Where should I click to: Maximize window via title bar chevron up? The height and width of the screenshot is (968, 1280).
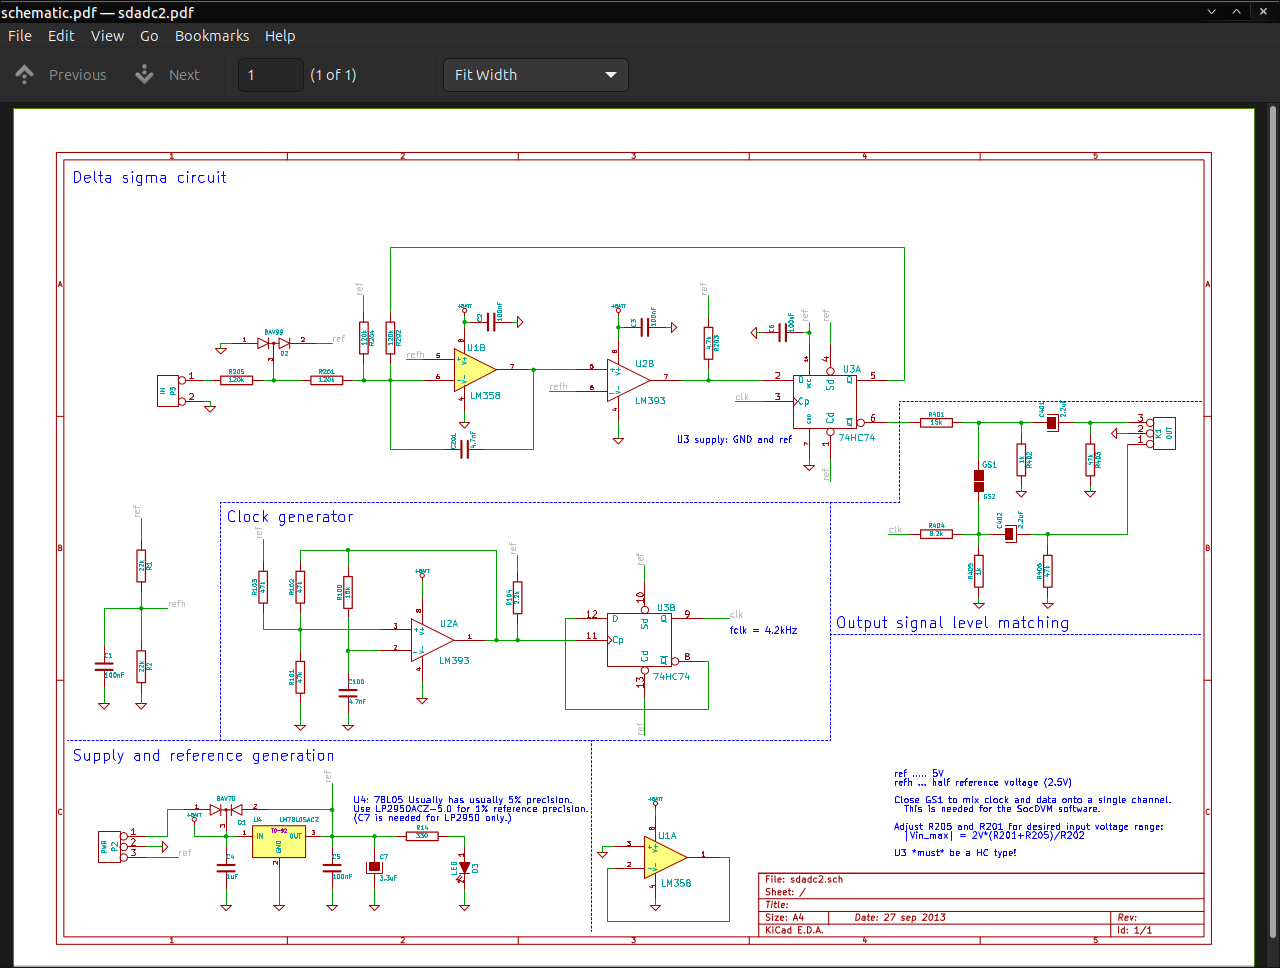1237,12
